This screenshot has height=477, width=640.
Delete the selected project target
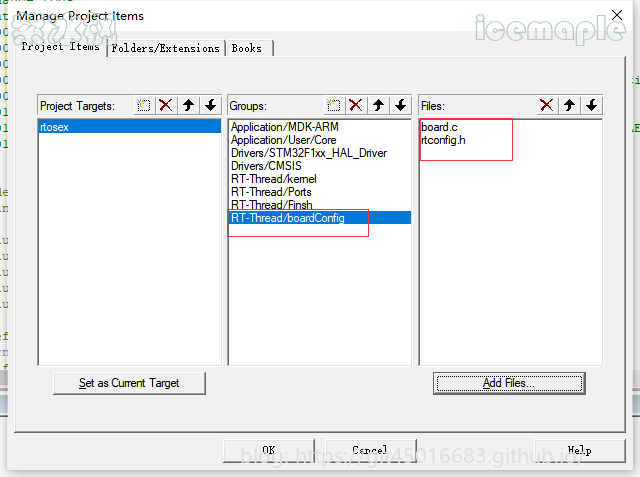[166, 106]
